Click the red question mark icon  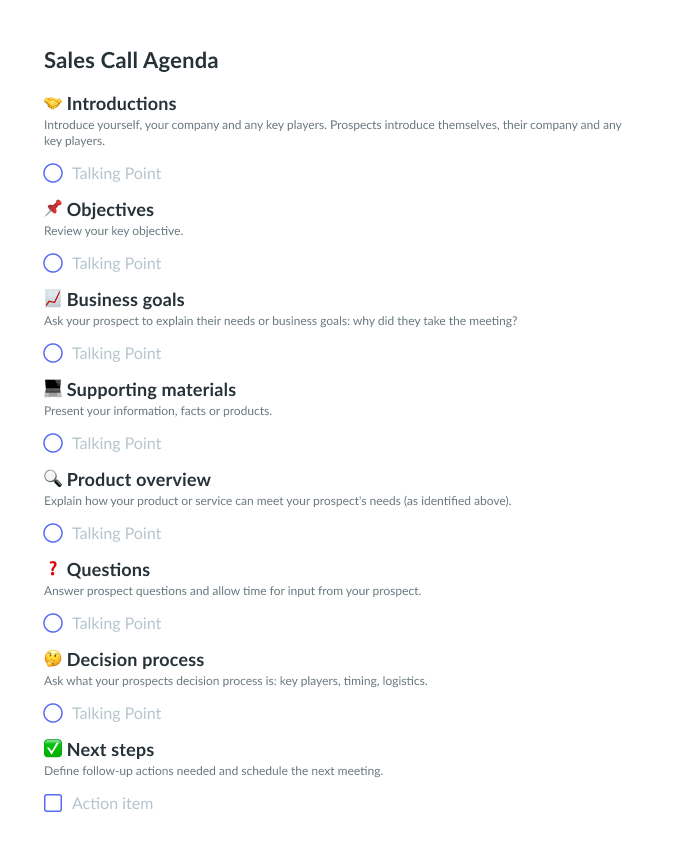point(53,568)
